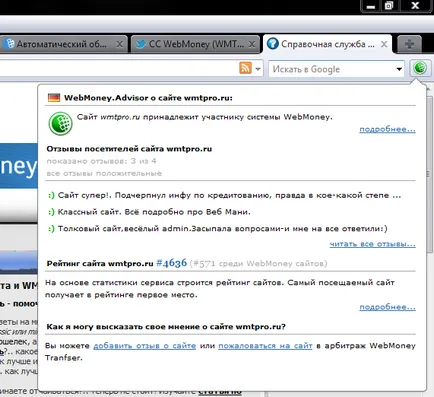Click the rating number '#4636'
The height and width of the screenshot is (397, 434).
(172, 263)
